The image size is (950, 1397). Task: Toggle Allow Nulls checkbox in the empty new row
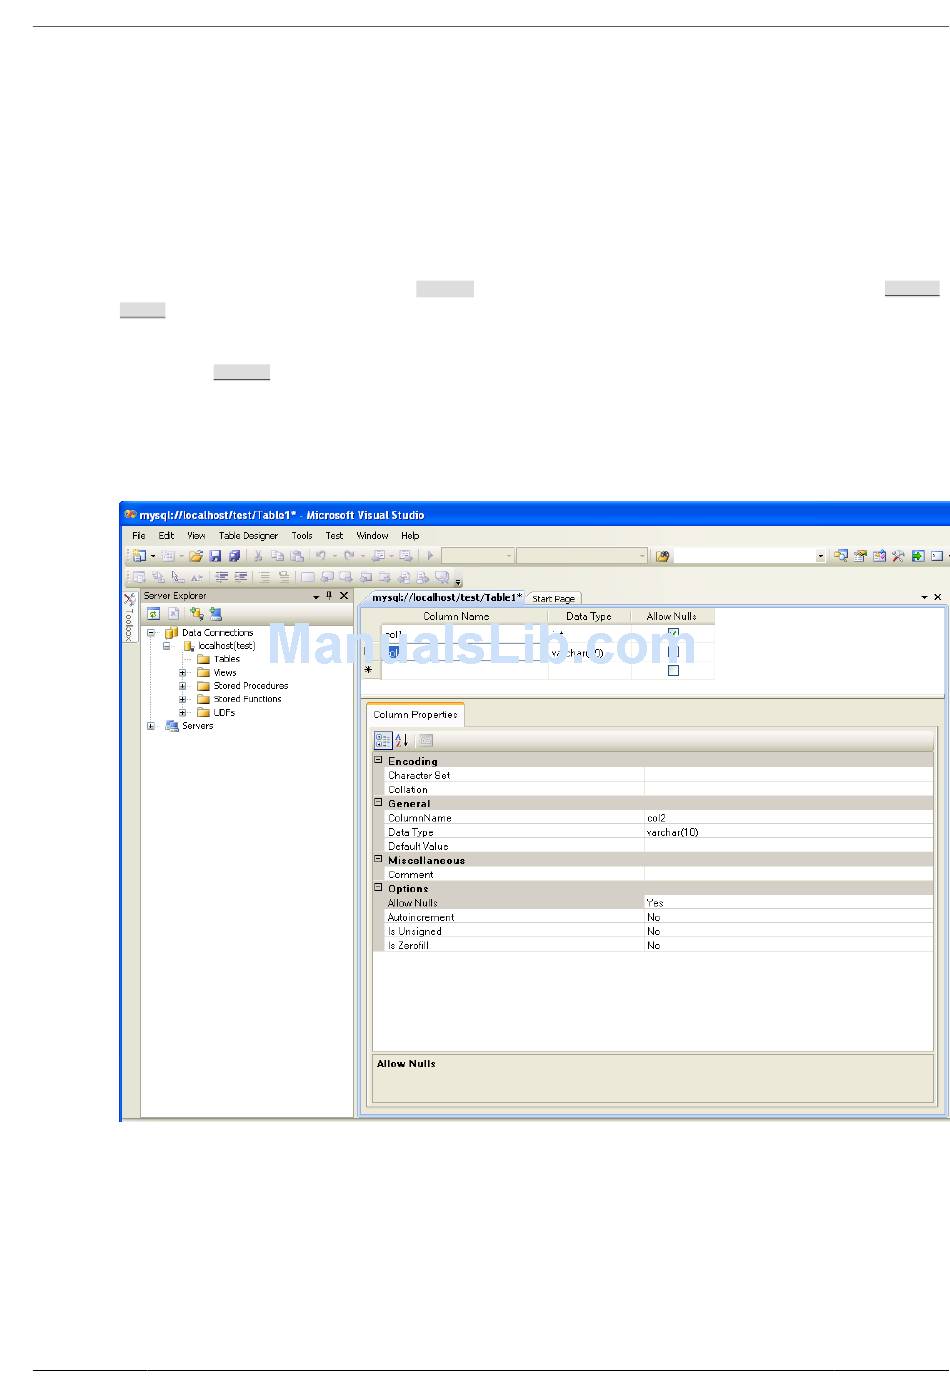click(673, 671)
